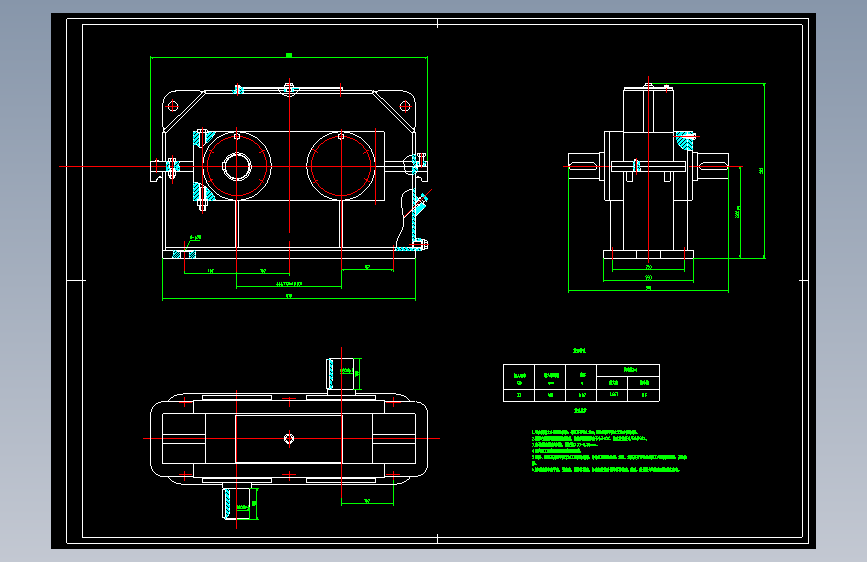This screenshot has height=562, width=867.
Task: Pick the total height dimension beside side view
Action: (x=763, y=170)
